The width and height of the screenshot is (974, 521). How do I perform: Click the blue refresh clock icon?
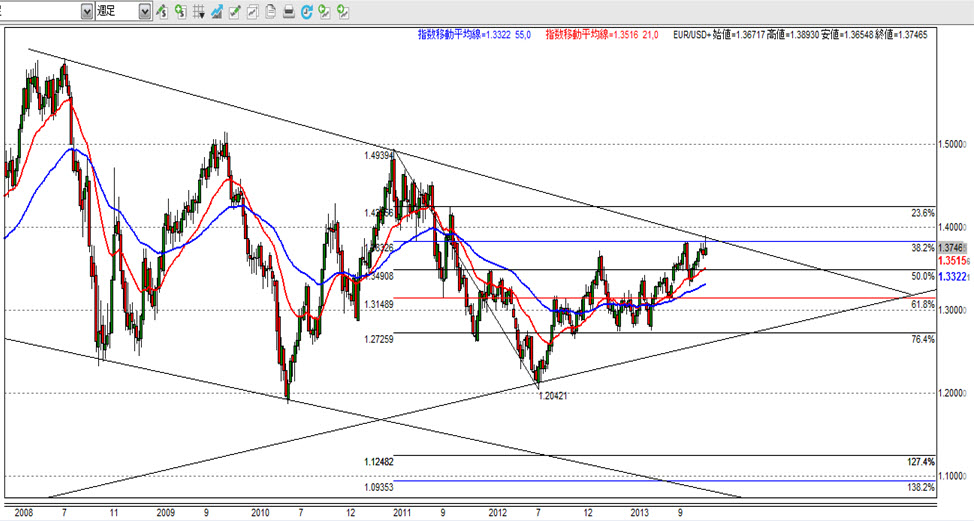coord(306,11)
